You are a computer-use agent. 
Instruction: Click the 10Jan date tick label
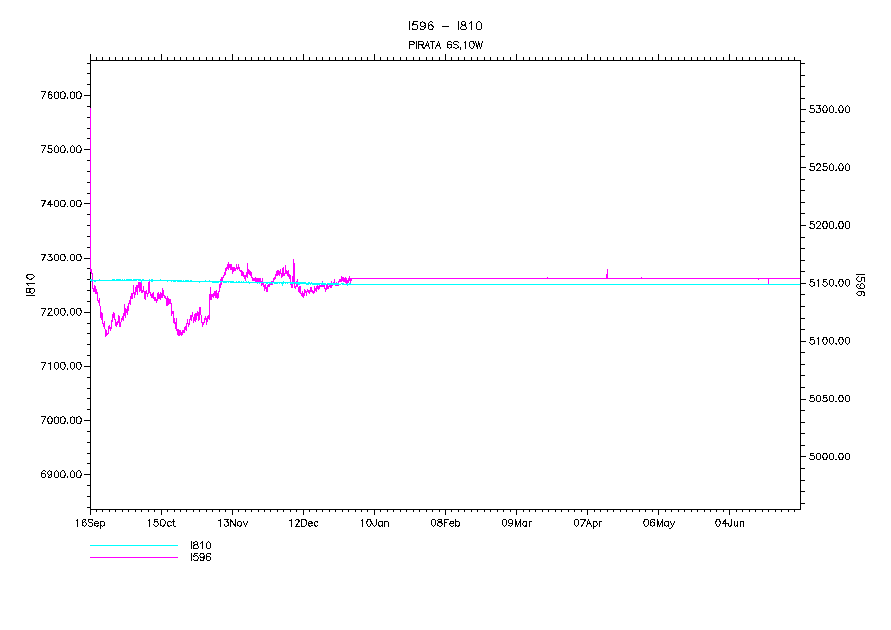pos(374,523)
